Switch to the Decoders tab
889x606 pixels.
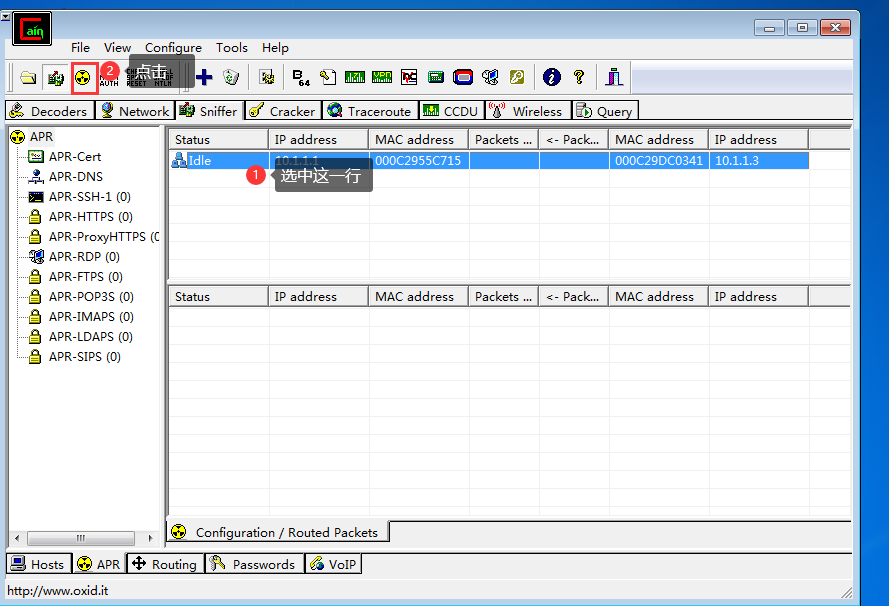(x=50, y=111)
